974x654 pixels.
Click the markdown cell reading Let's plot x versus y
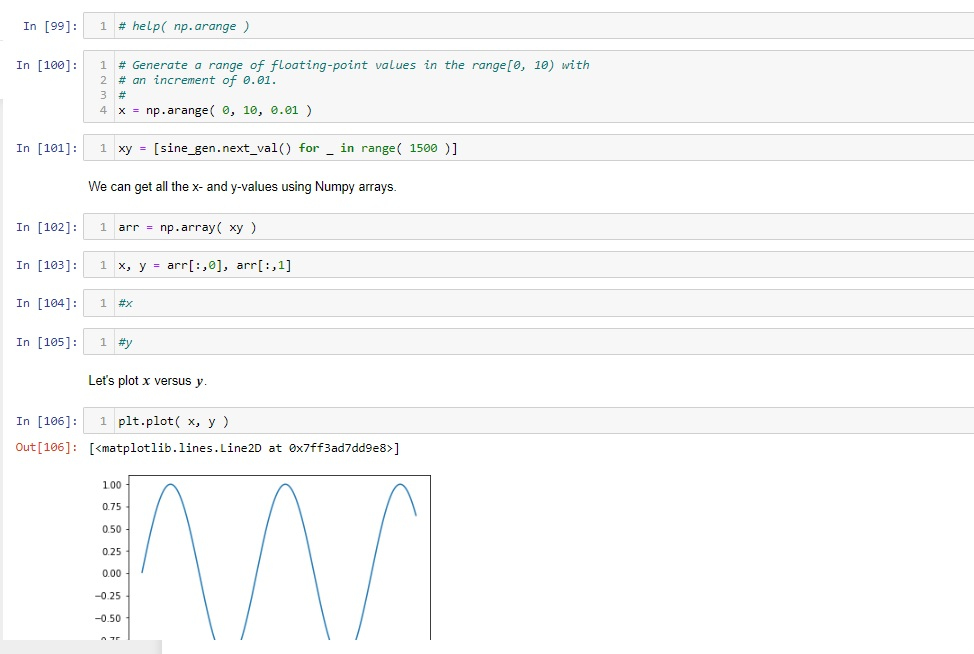coord(150,380)
